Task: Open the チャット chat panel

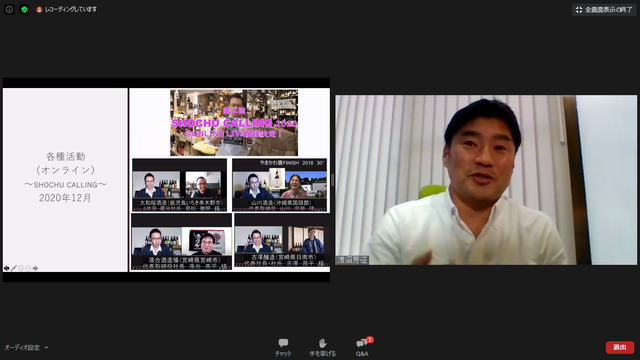Action: 283,347
